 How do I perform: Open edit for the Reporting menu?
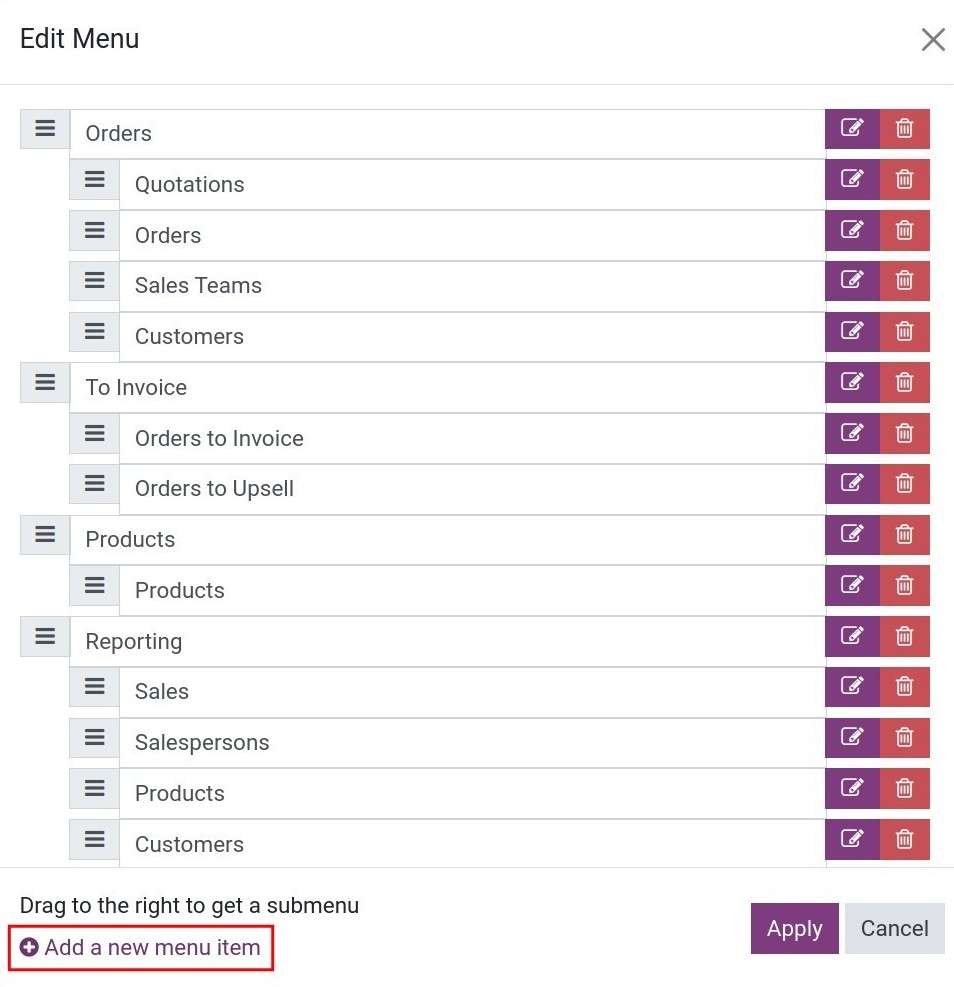pos(852,636)
